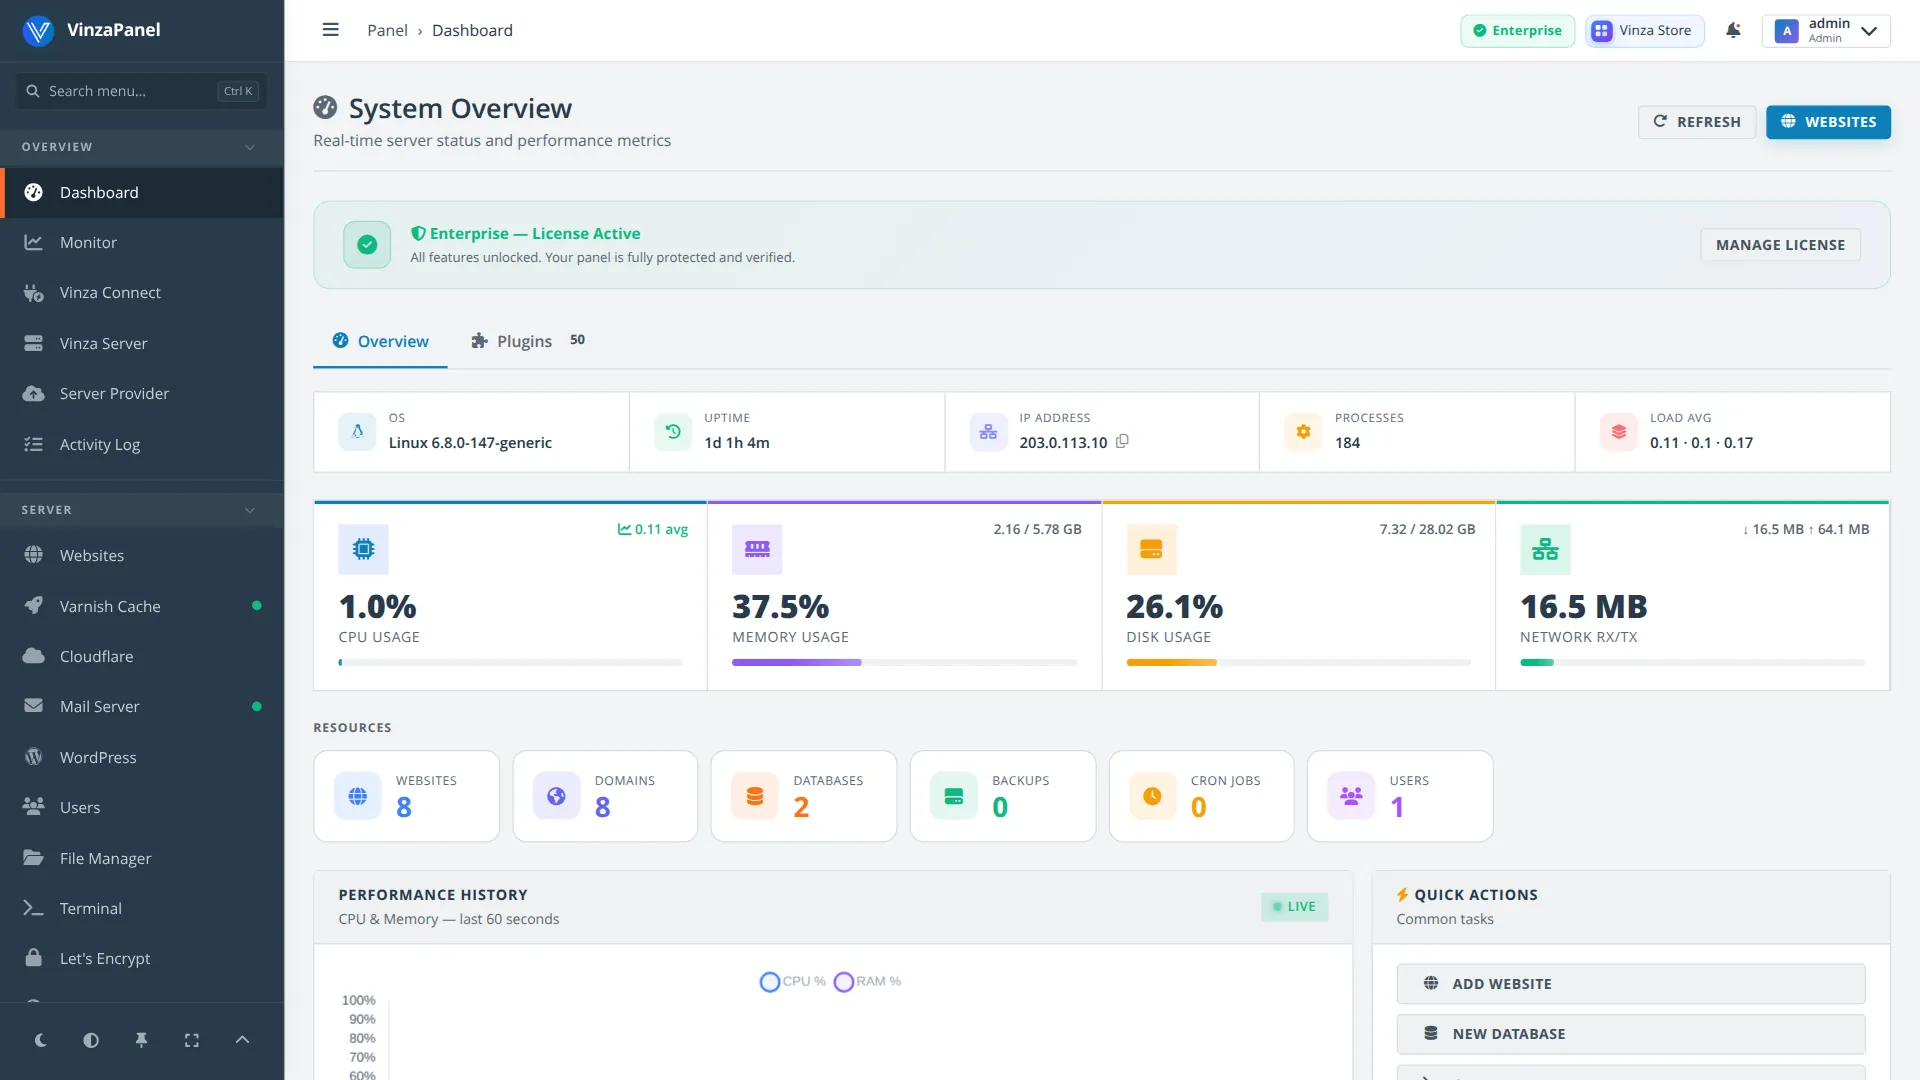1920x1080 pixels.
Task: Click ADD WEBSITE quick action
Action: (1630, 984)
